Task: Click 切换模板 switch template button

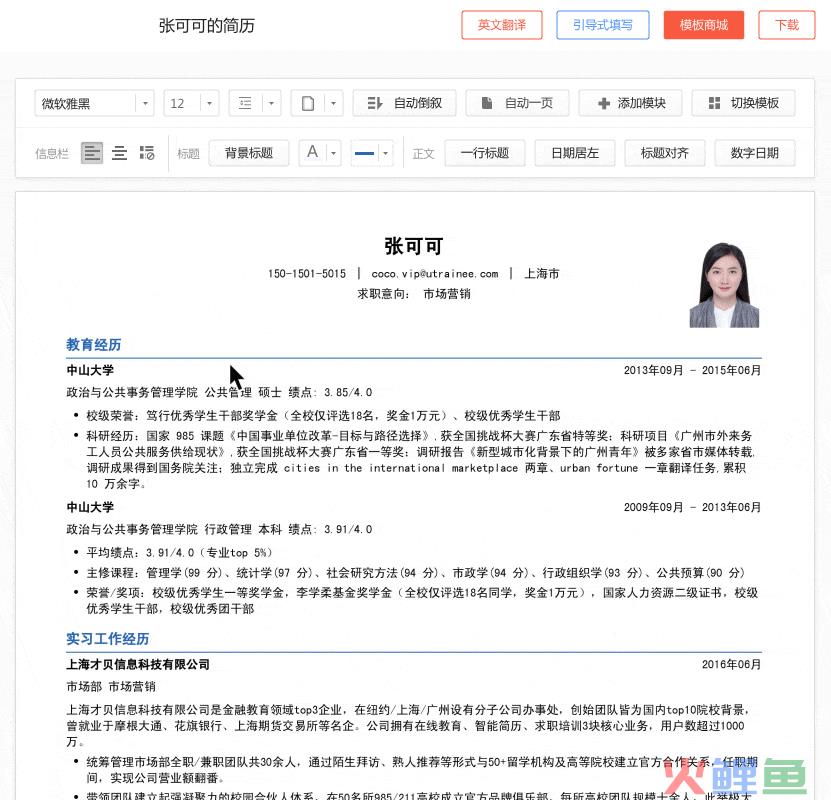Action: pos(744,103)
